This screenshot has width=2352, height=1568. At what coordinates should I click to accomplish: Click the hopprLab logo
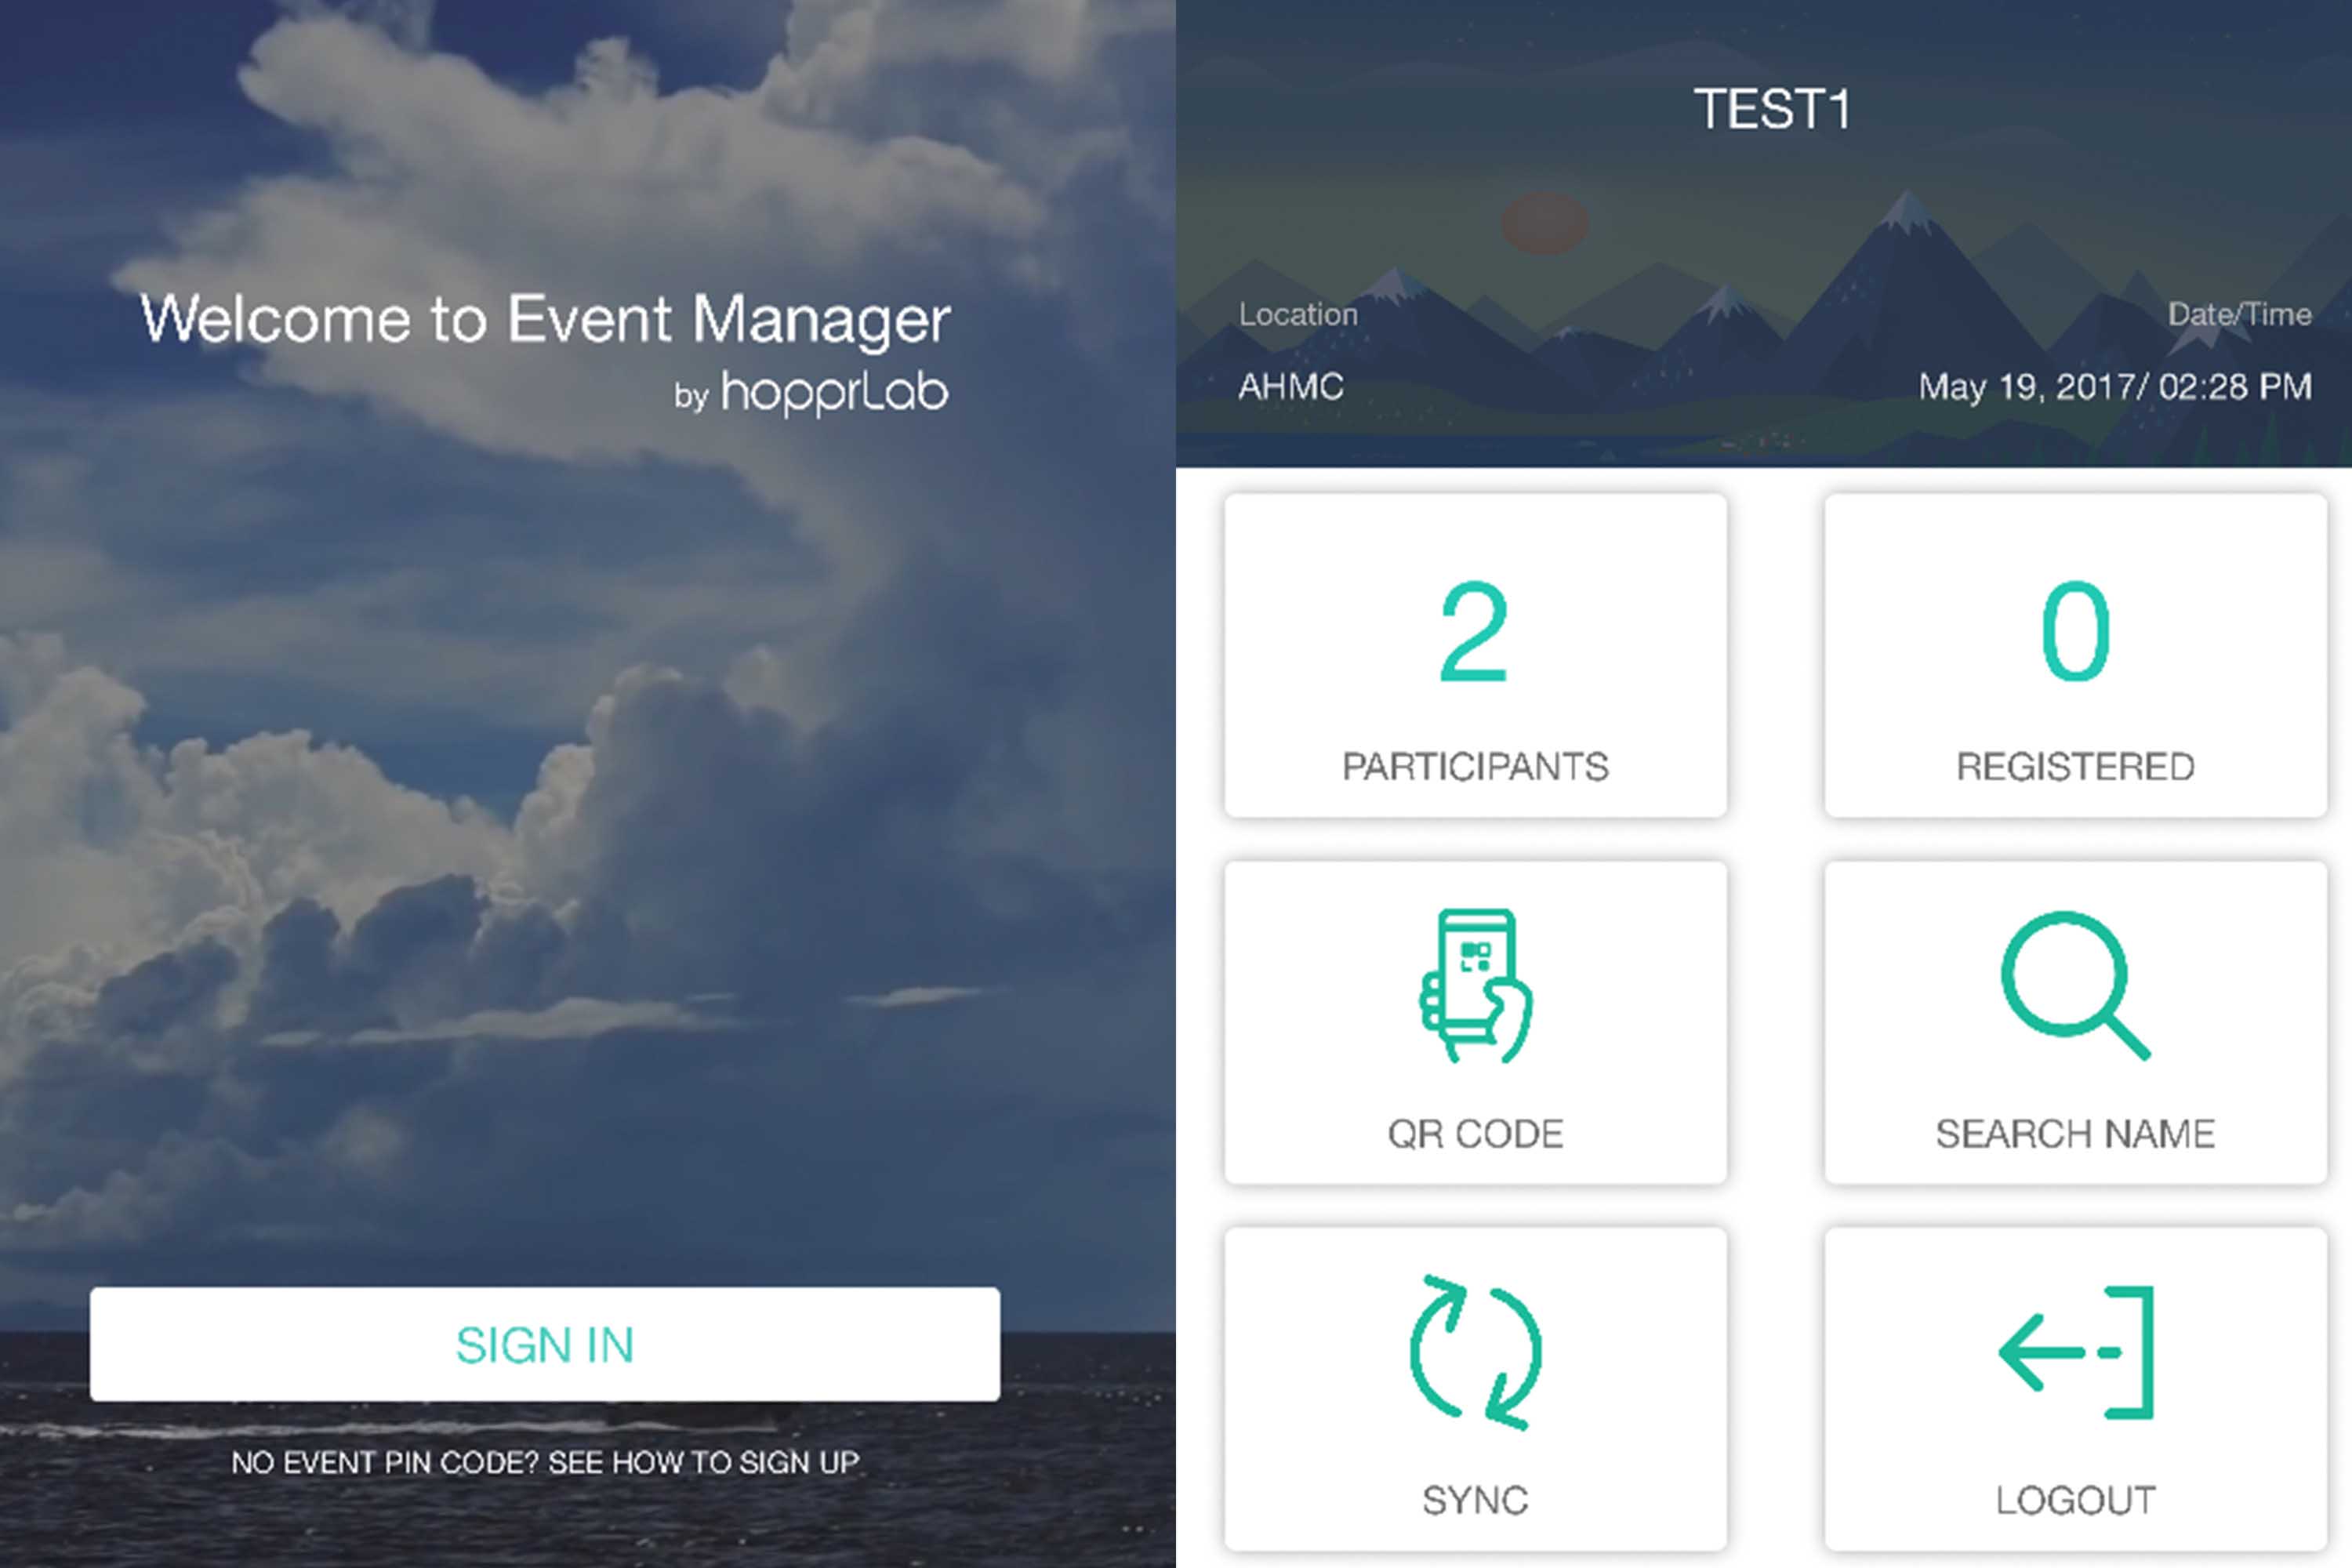click(834, 393)
